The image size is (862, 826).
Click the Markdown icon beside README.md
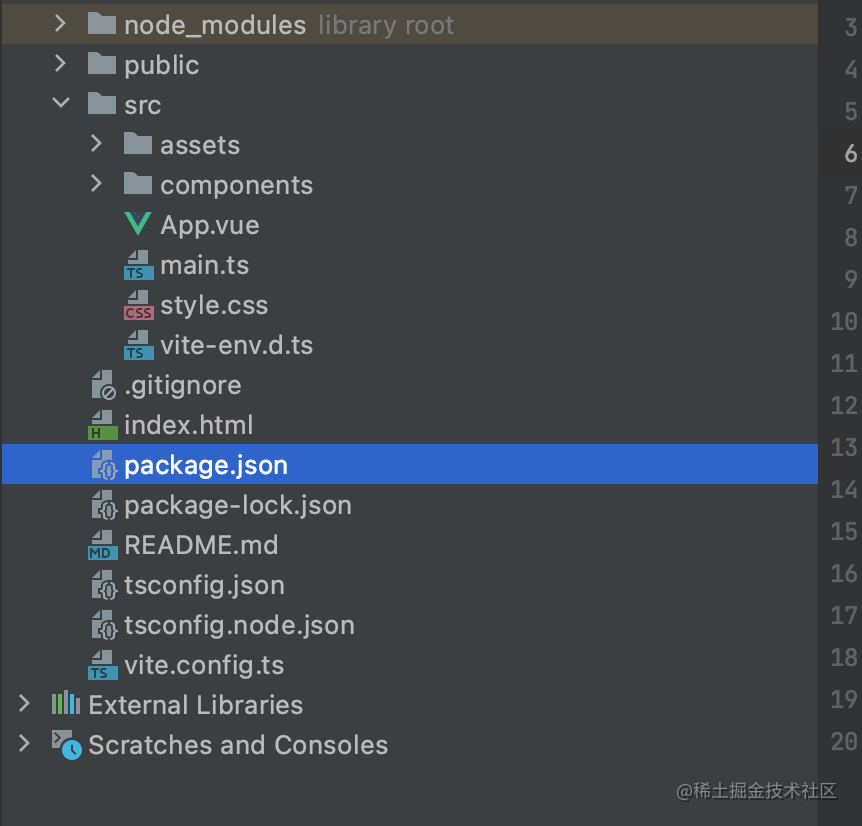[x=103, y=545]
